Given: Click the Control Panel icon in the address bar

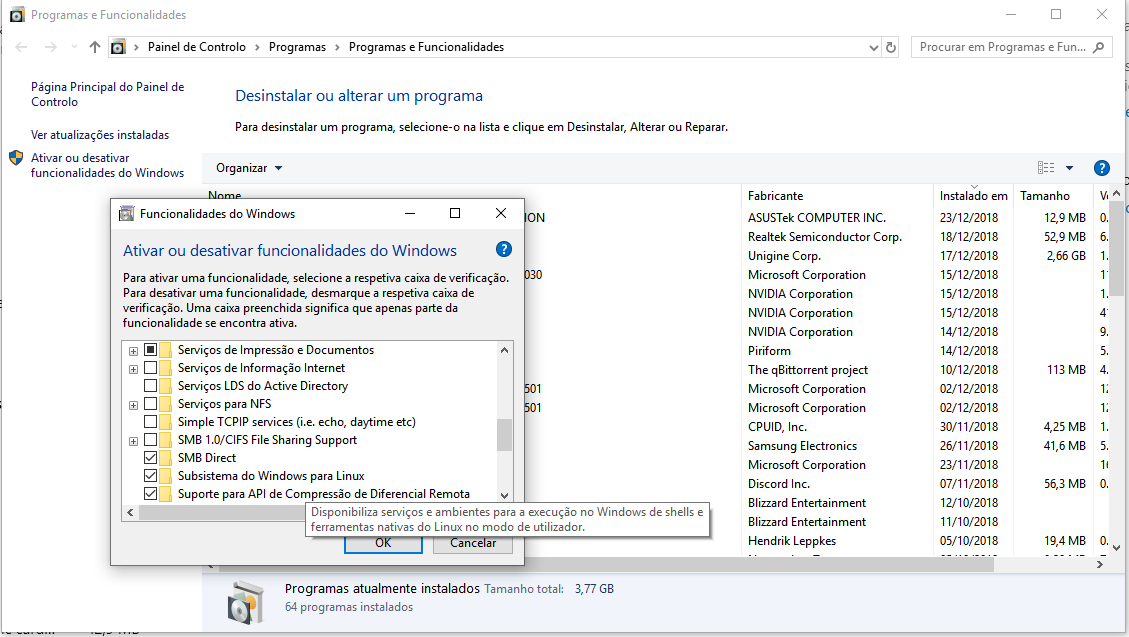Looking at the screenshot, I should click(118, 47).
